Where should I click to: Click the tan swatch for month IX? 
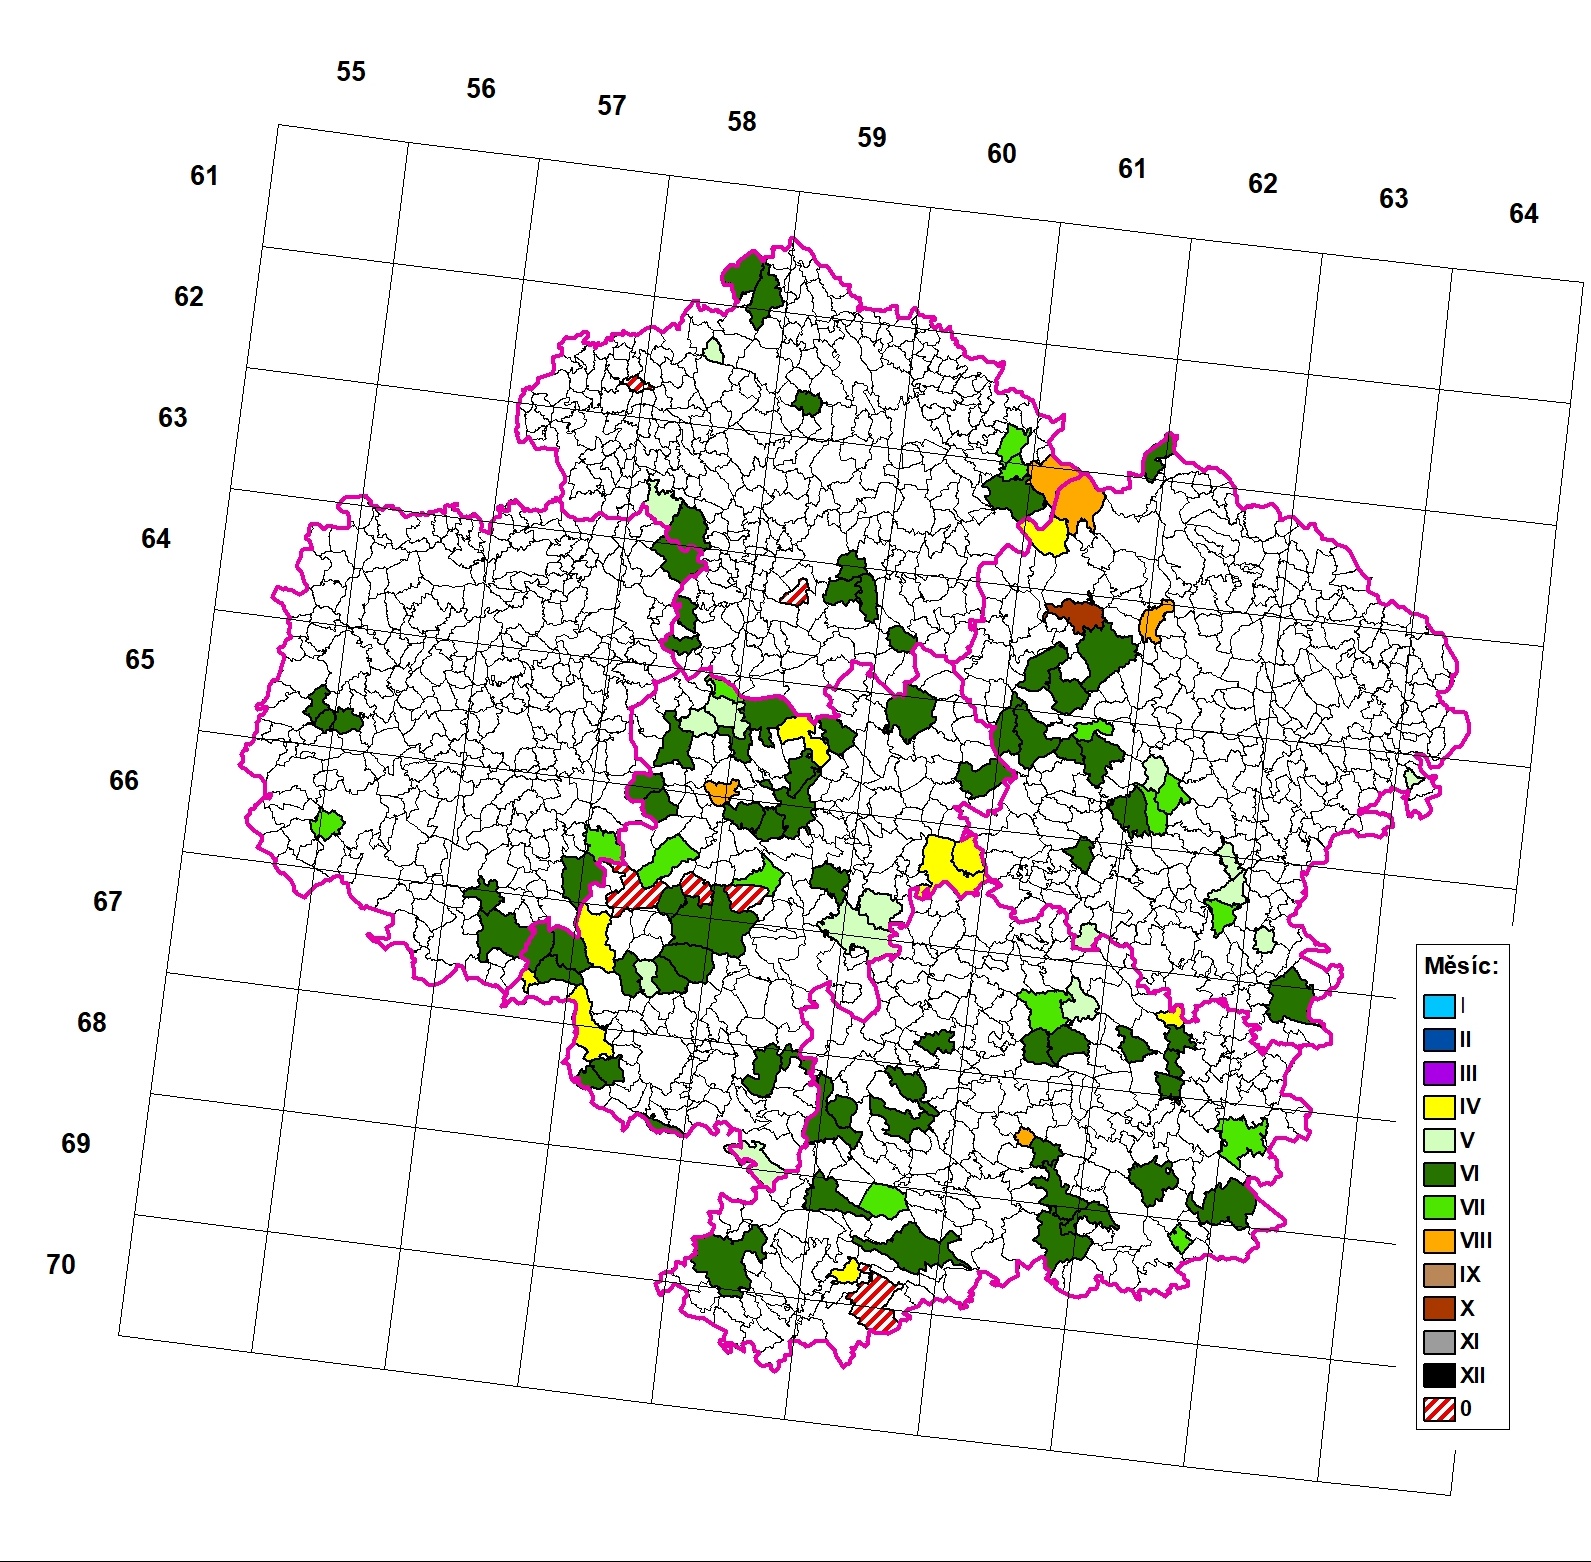coord(1439,1275)
